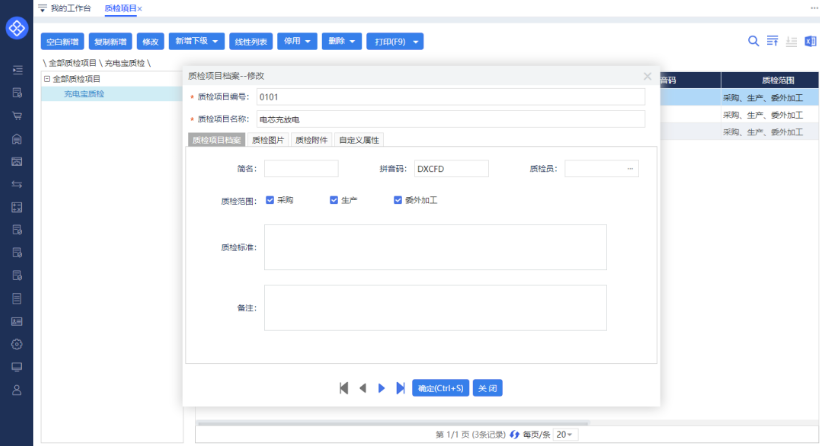Expand the 停用 dropdown arrow

(308, 41)
